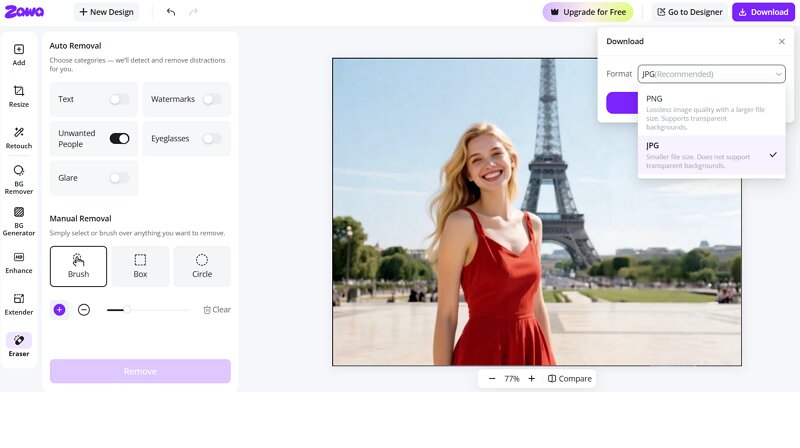Image resolution: width=800 pixels, height=448 pixels.
Task: Open the Add tool in sidebar
Action: [19, 54]
